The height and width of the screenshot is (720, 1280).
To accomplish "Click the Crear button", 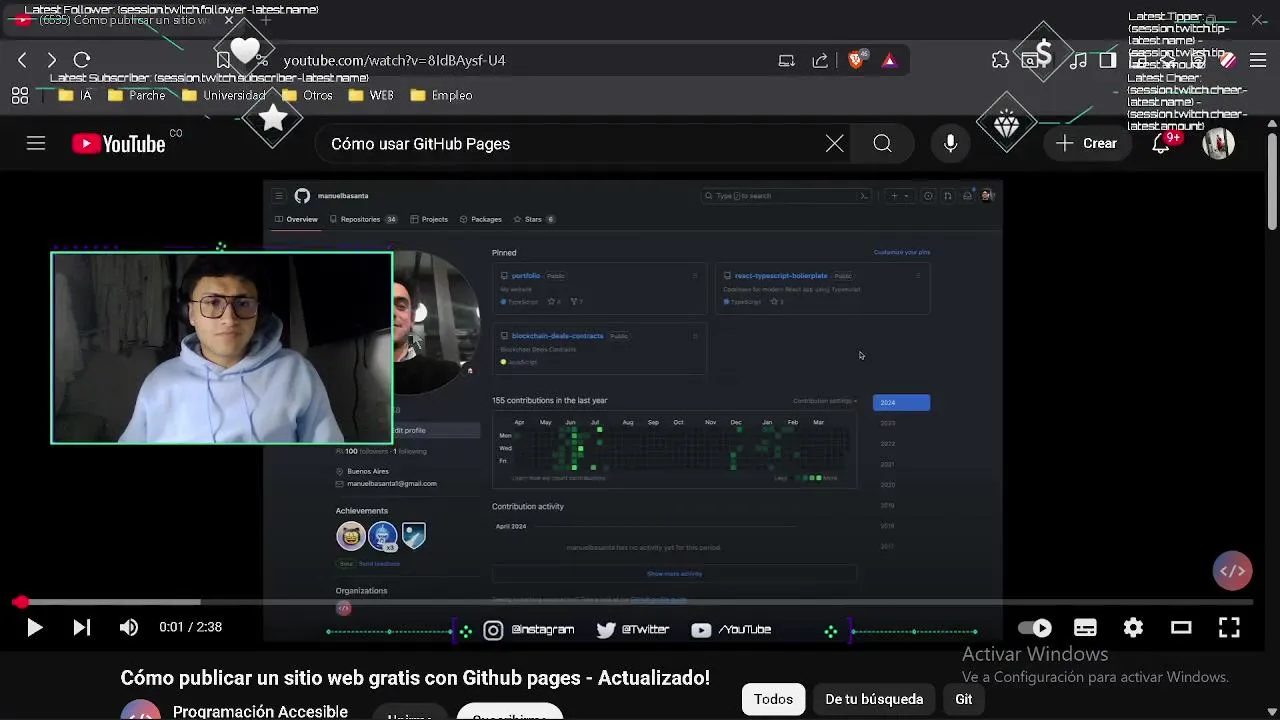I will click(x=1086, y=144).
